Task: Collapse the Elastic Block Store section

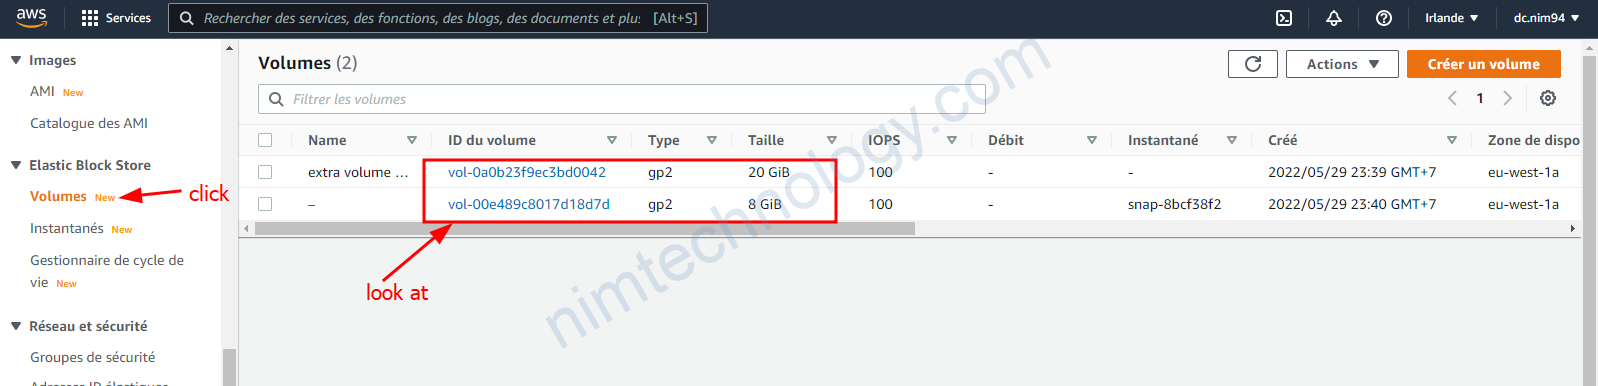Action: [x=16, y=165]
